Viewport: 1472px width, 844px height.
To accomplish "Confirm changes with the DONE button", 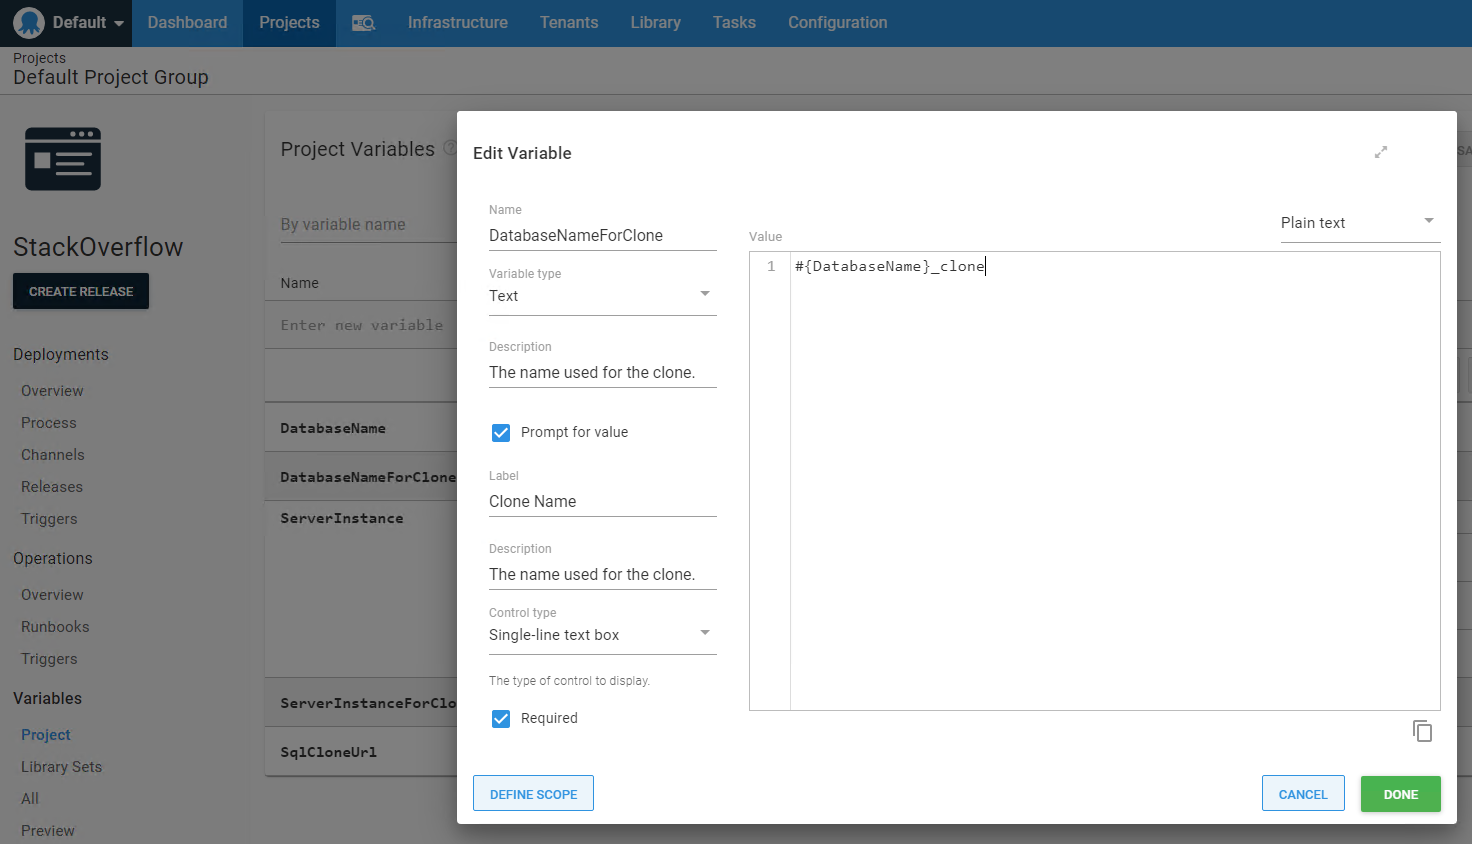I will [1400, 793].
